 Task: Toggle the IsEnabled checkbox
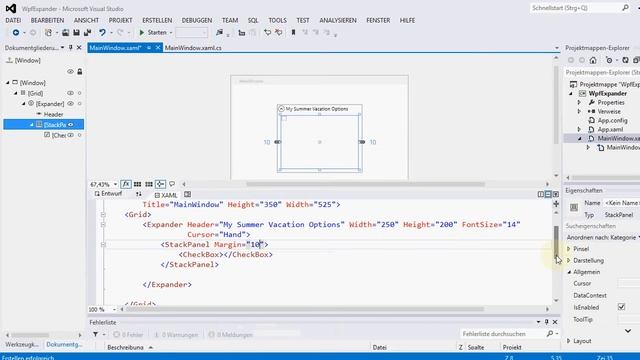(x=621, y=307)
